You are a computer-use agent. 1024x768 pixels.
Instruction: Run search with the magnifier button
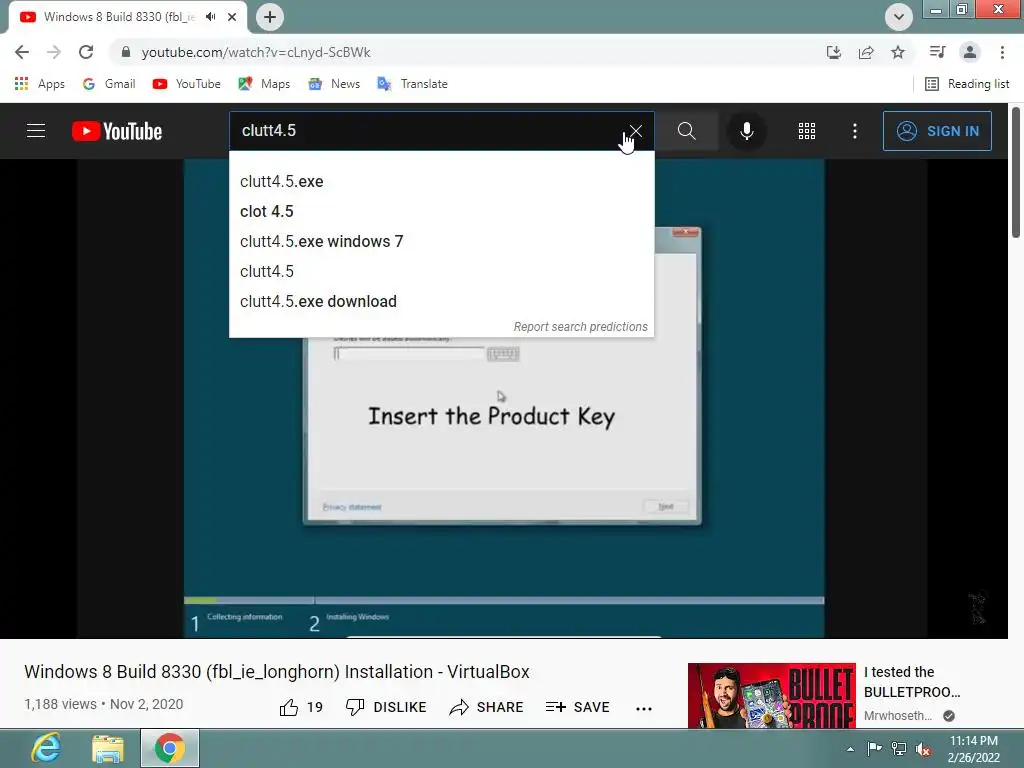coord(686,131)
